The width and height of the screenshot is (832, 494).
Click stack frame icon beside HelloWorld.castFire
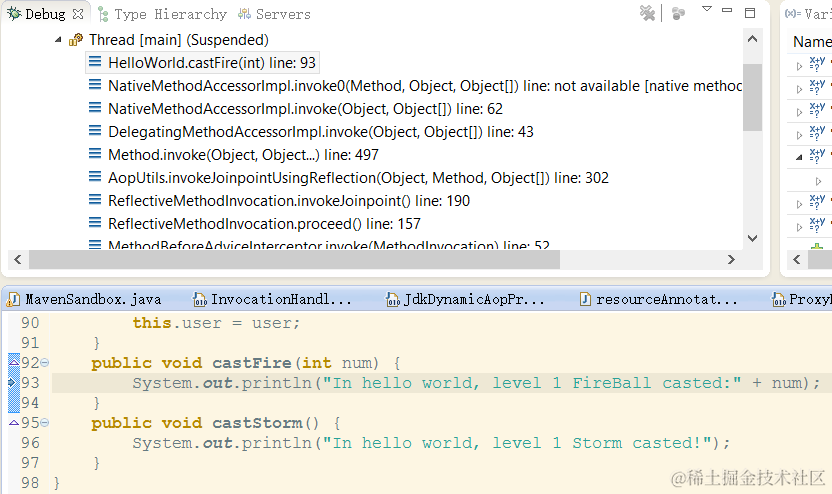[95, 62]
